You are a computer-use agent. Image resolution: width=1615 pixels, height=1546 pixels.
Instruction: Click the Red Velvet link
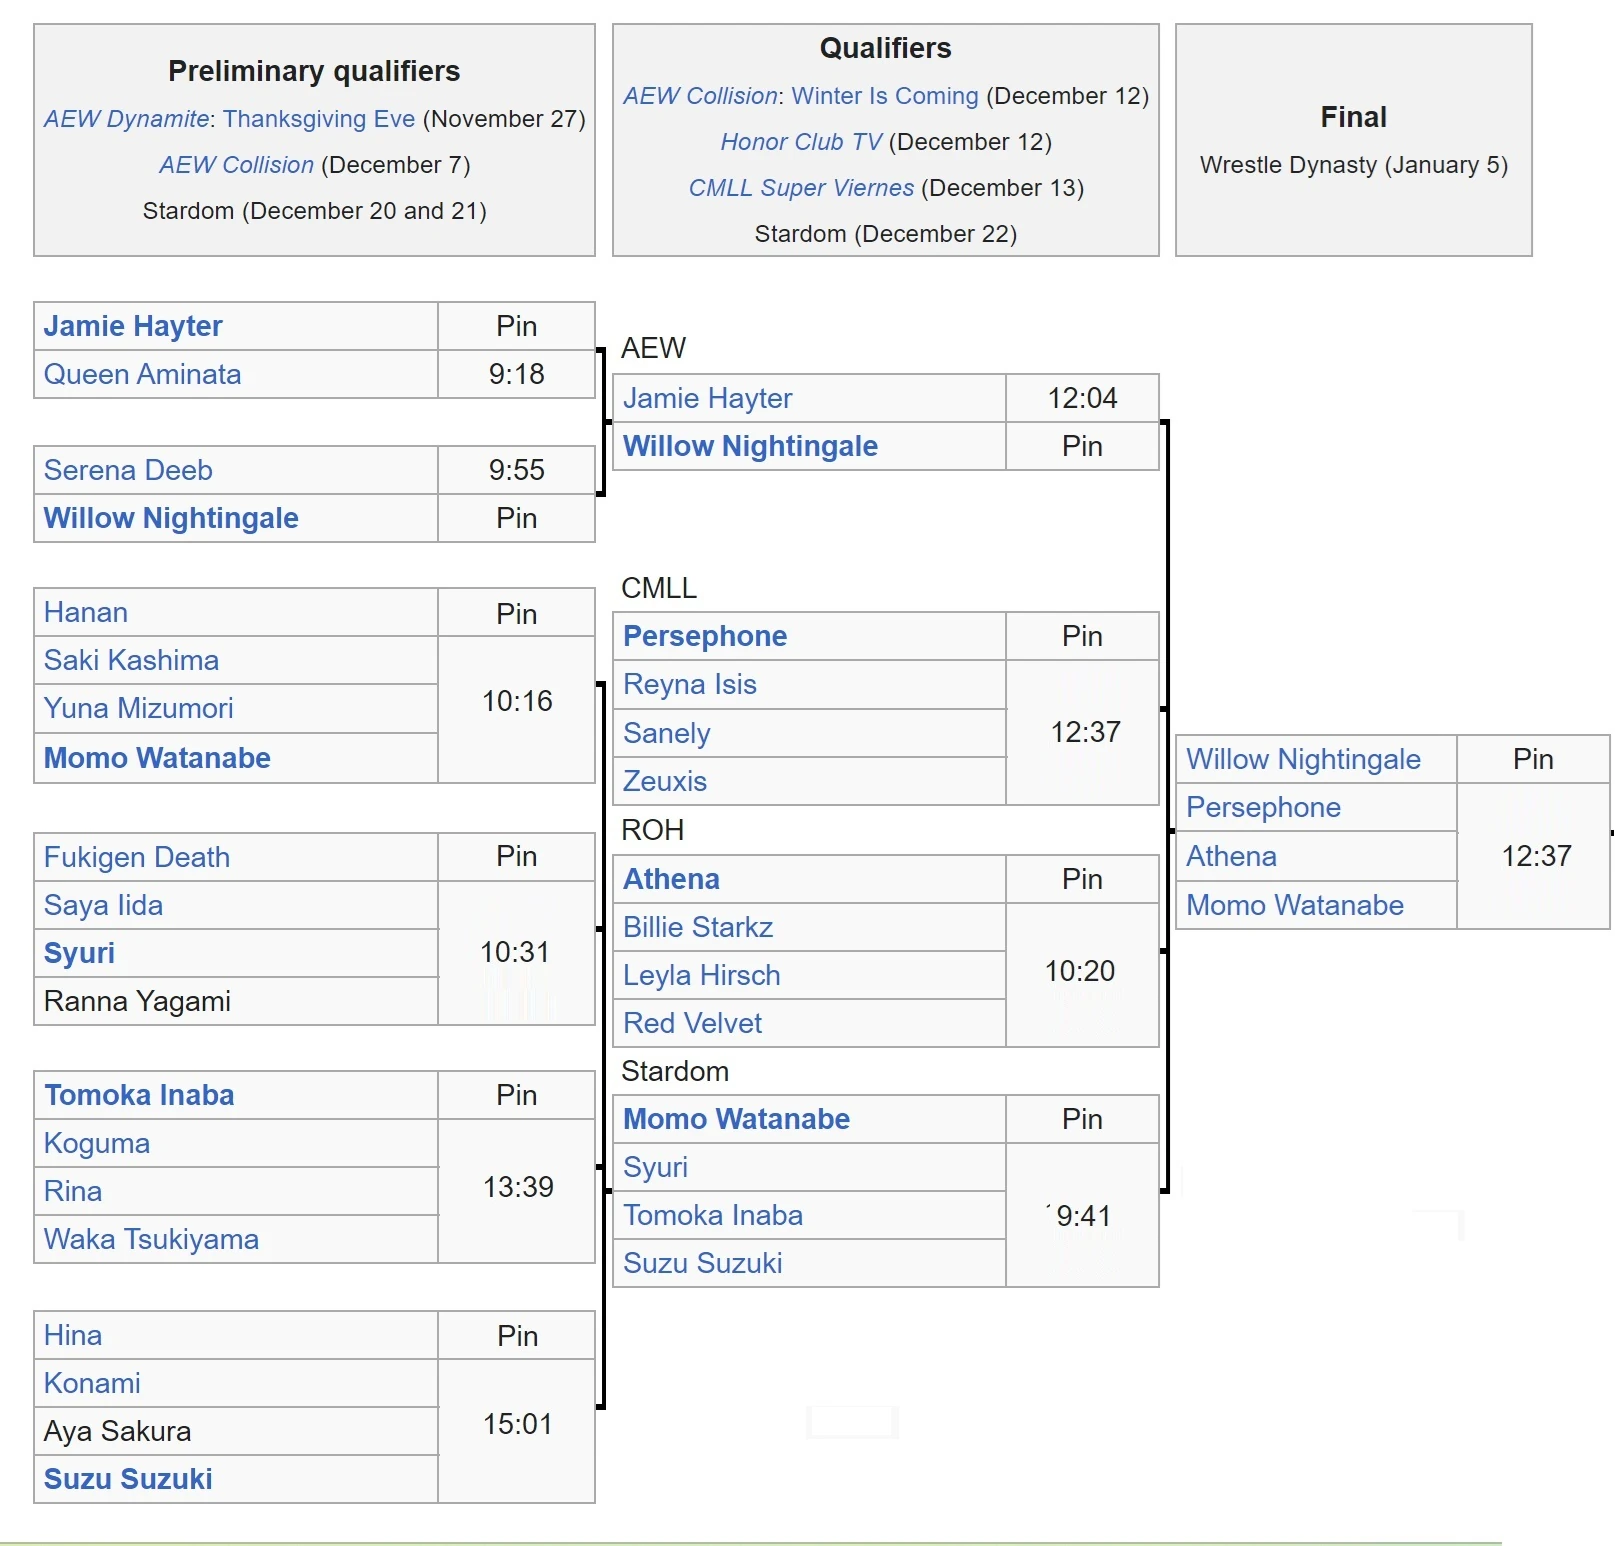pos(692,1023)
